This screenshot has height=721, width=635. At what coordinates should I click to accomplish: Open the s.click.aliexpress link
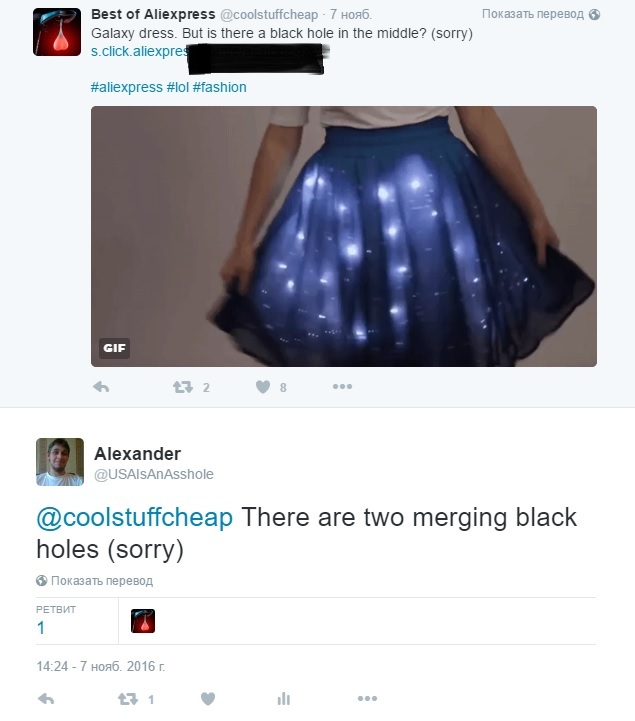pos(139,52)
